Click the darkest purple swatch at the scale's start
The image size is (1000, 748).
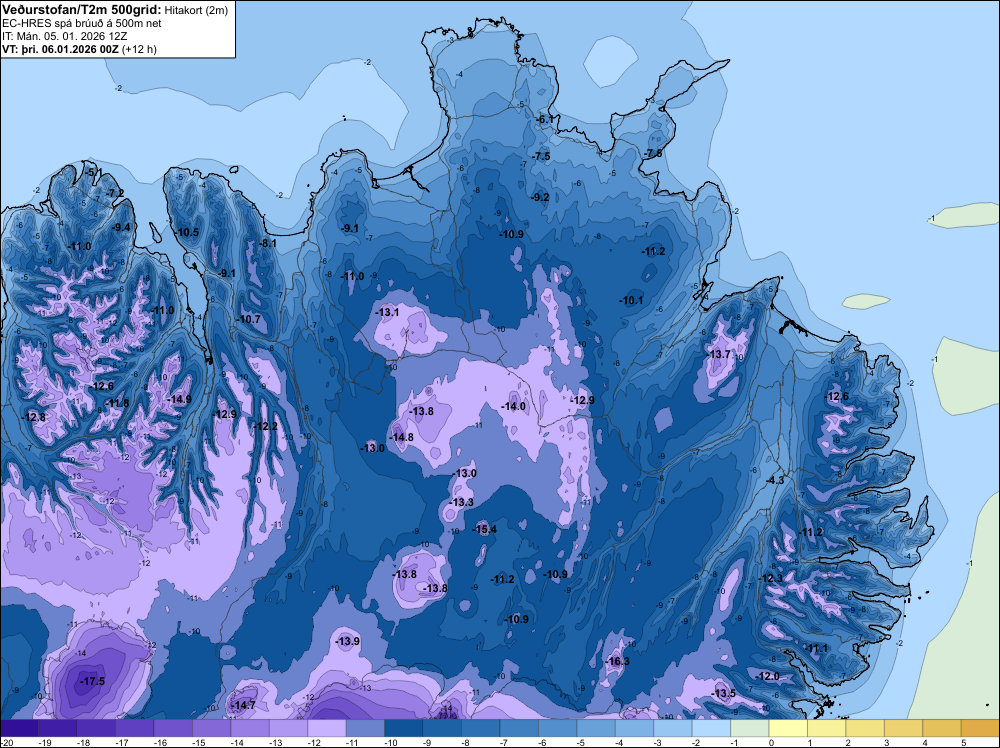tap(19, 728)
